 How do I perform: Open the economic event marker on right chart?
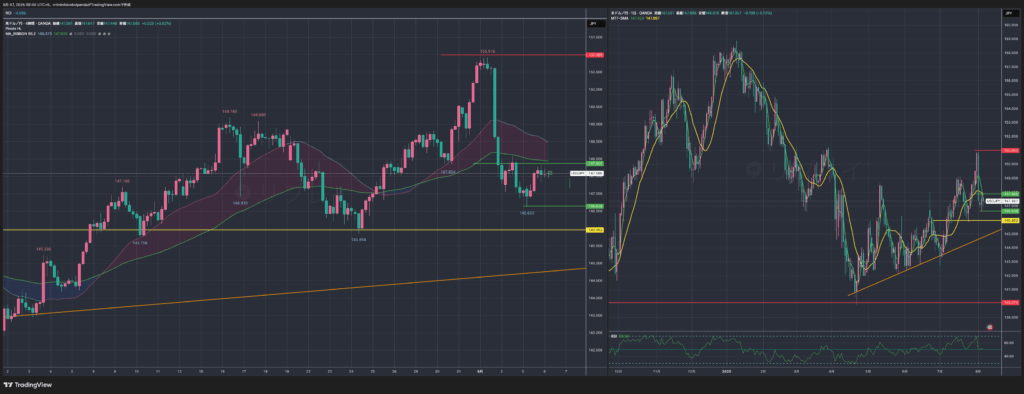989,327
